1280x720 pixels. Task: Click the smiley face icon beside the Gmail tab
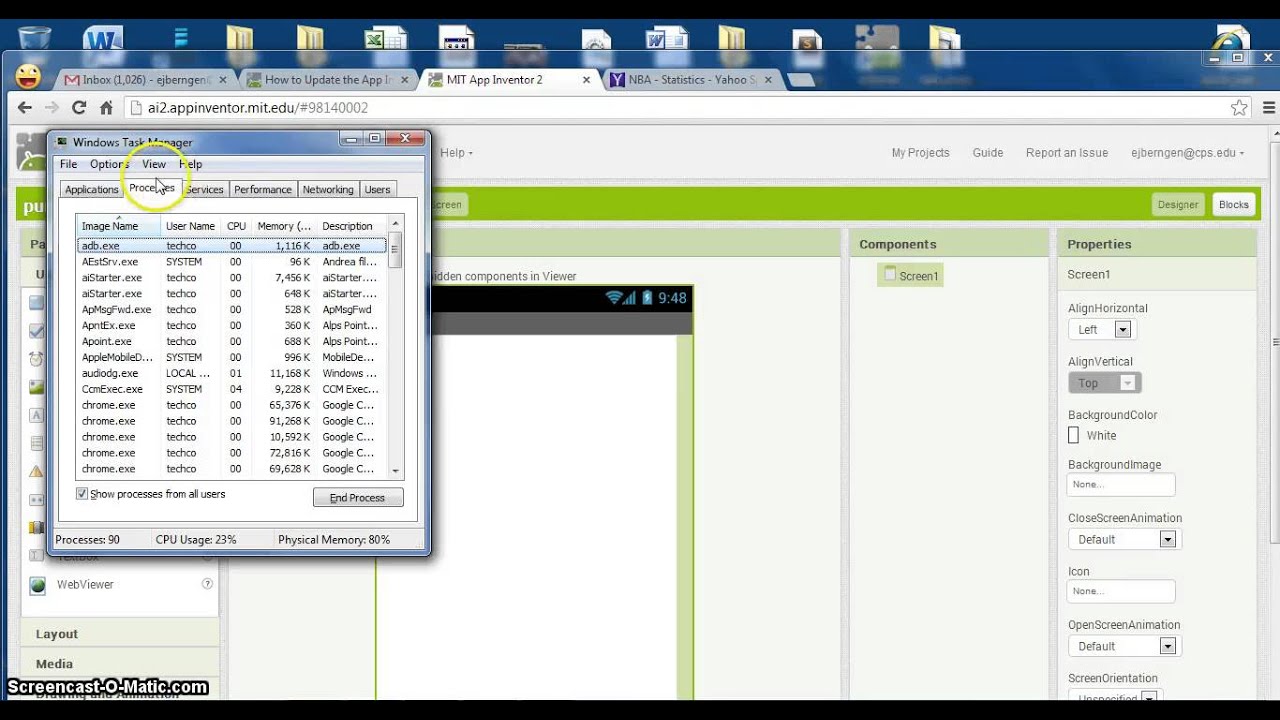29,76
